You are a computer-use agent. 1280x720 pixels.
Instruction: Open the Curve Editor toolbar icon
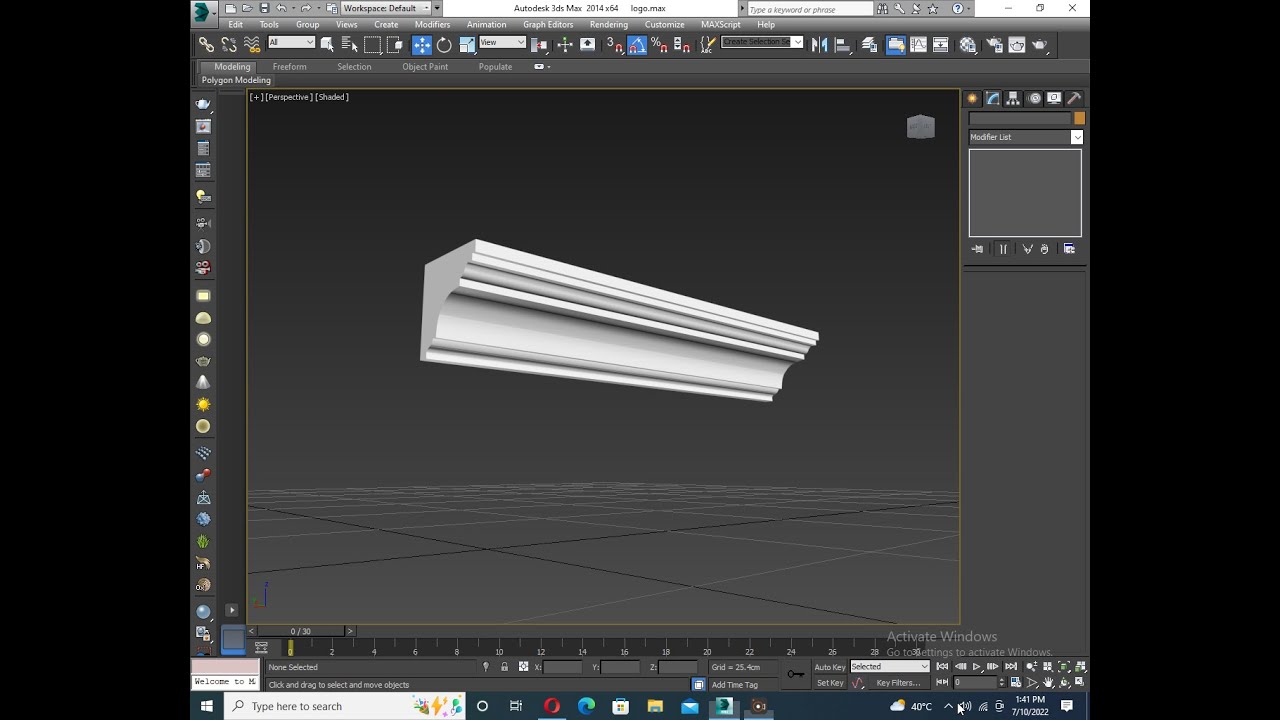coord(918,45)
